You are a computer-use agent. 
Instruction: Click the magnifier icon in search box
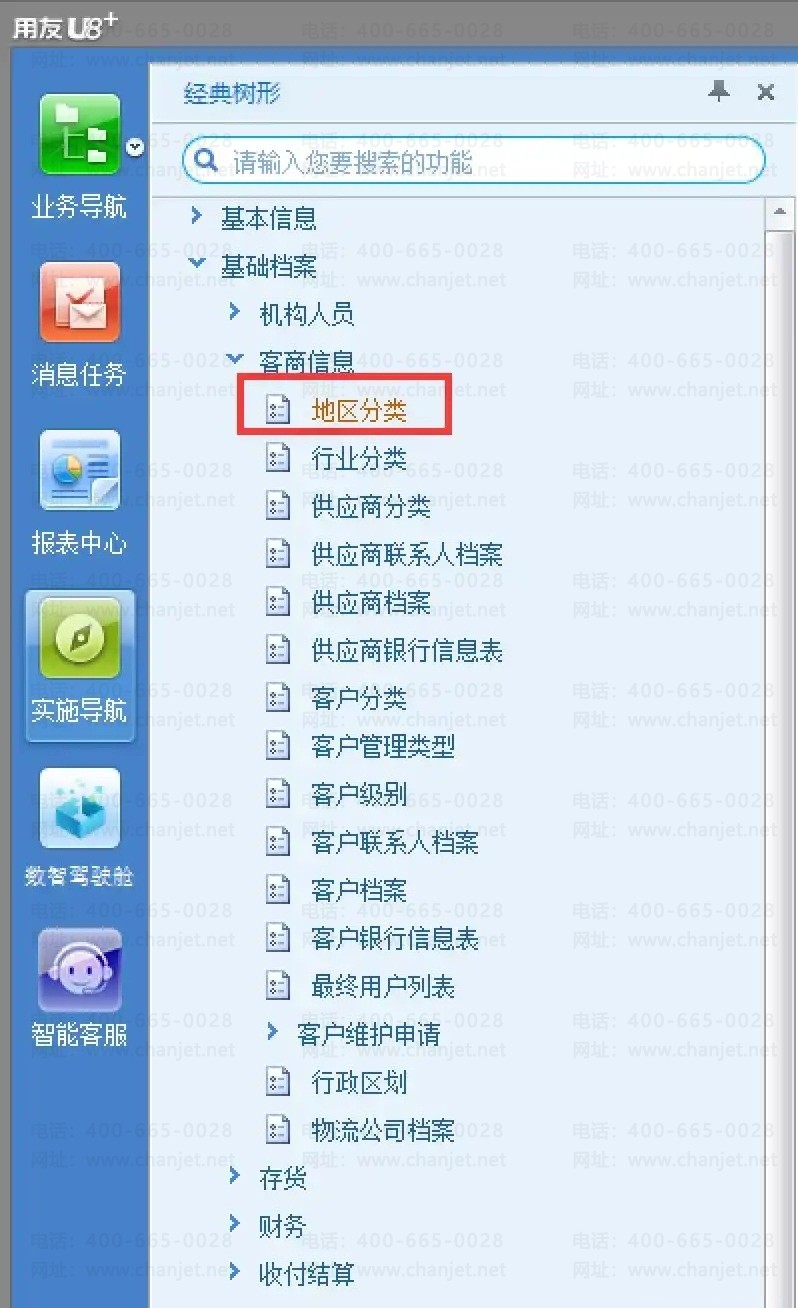tap(205, 160)
